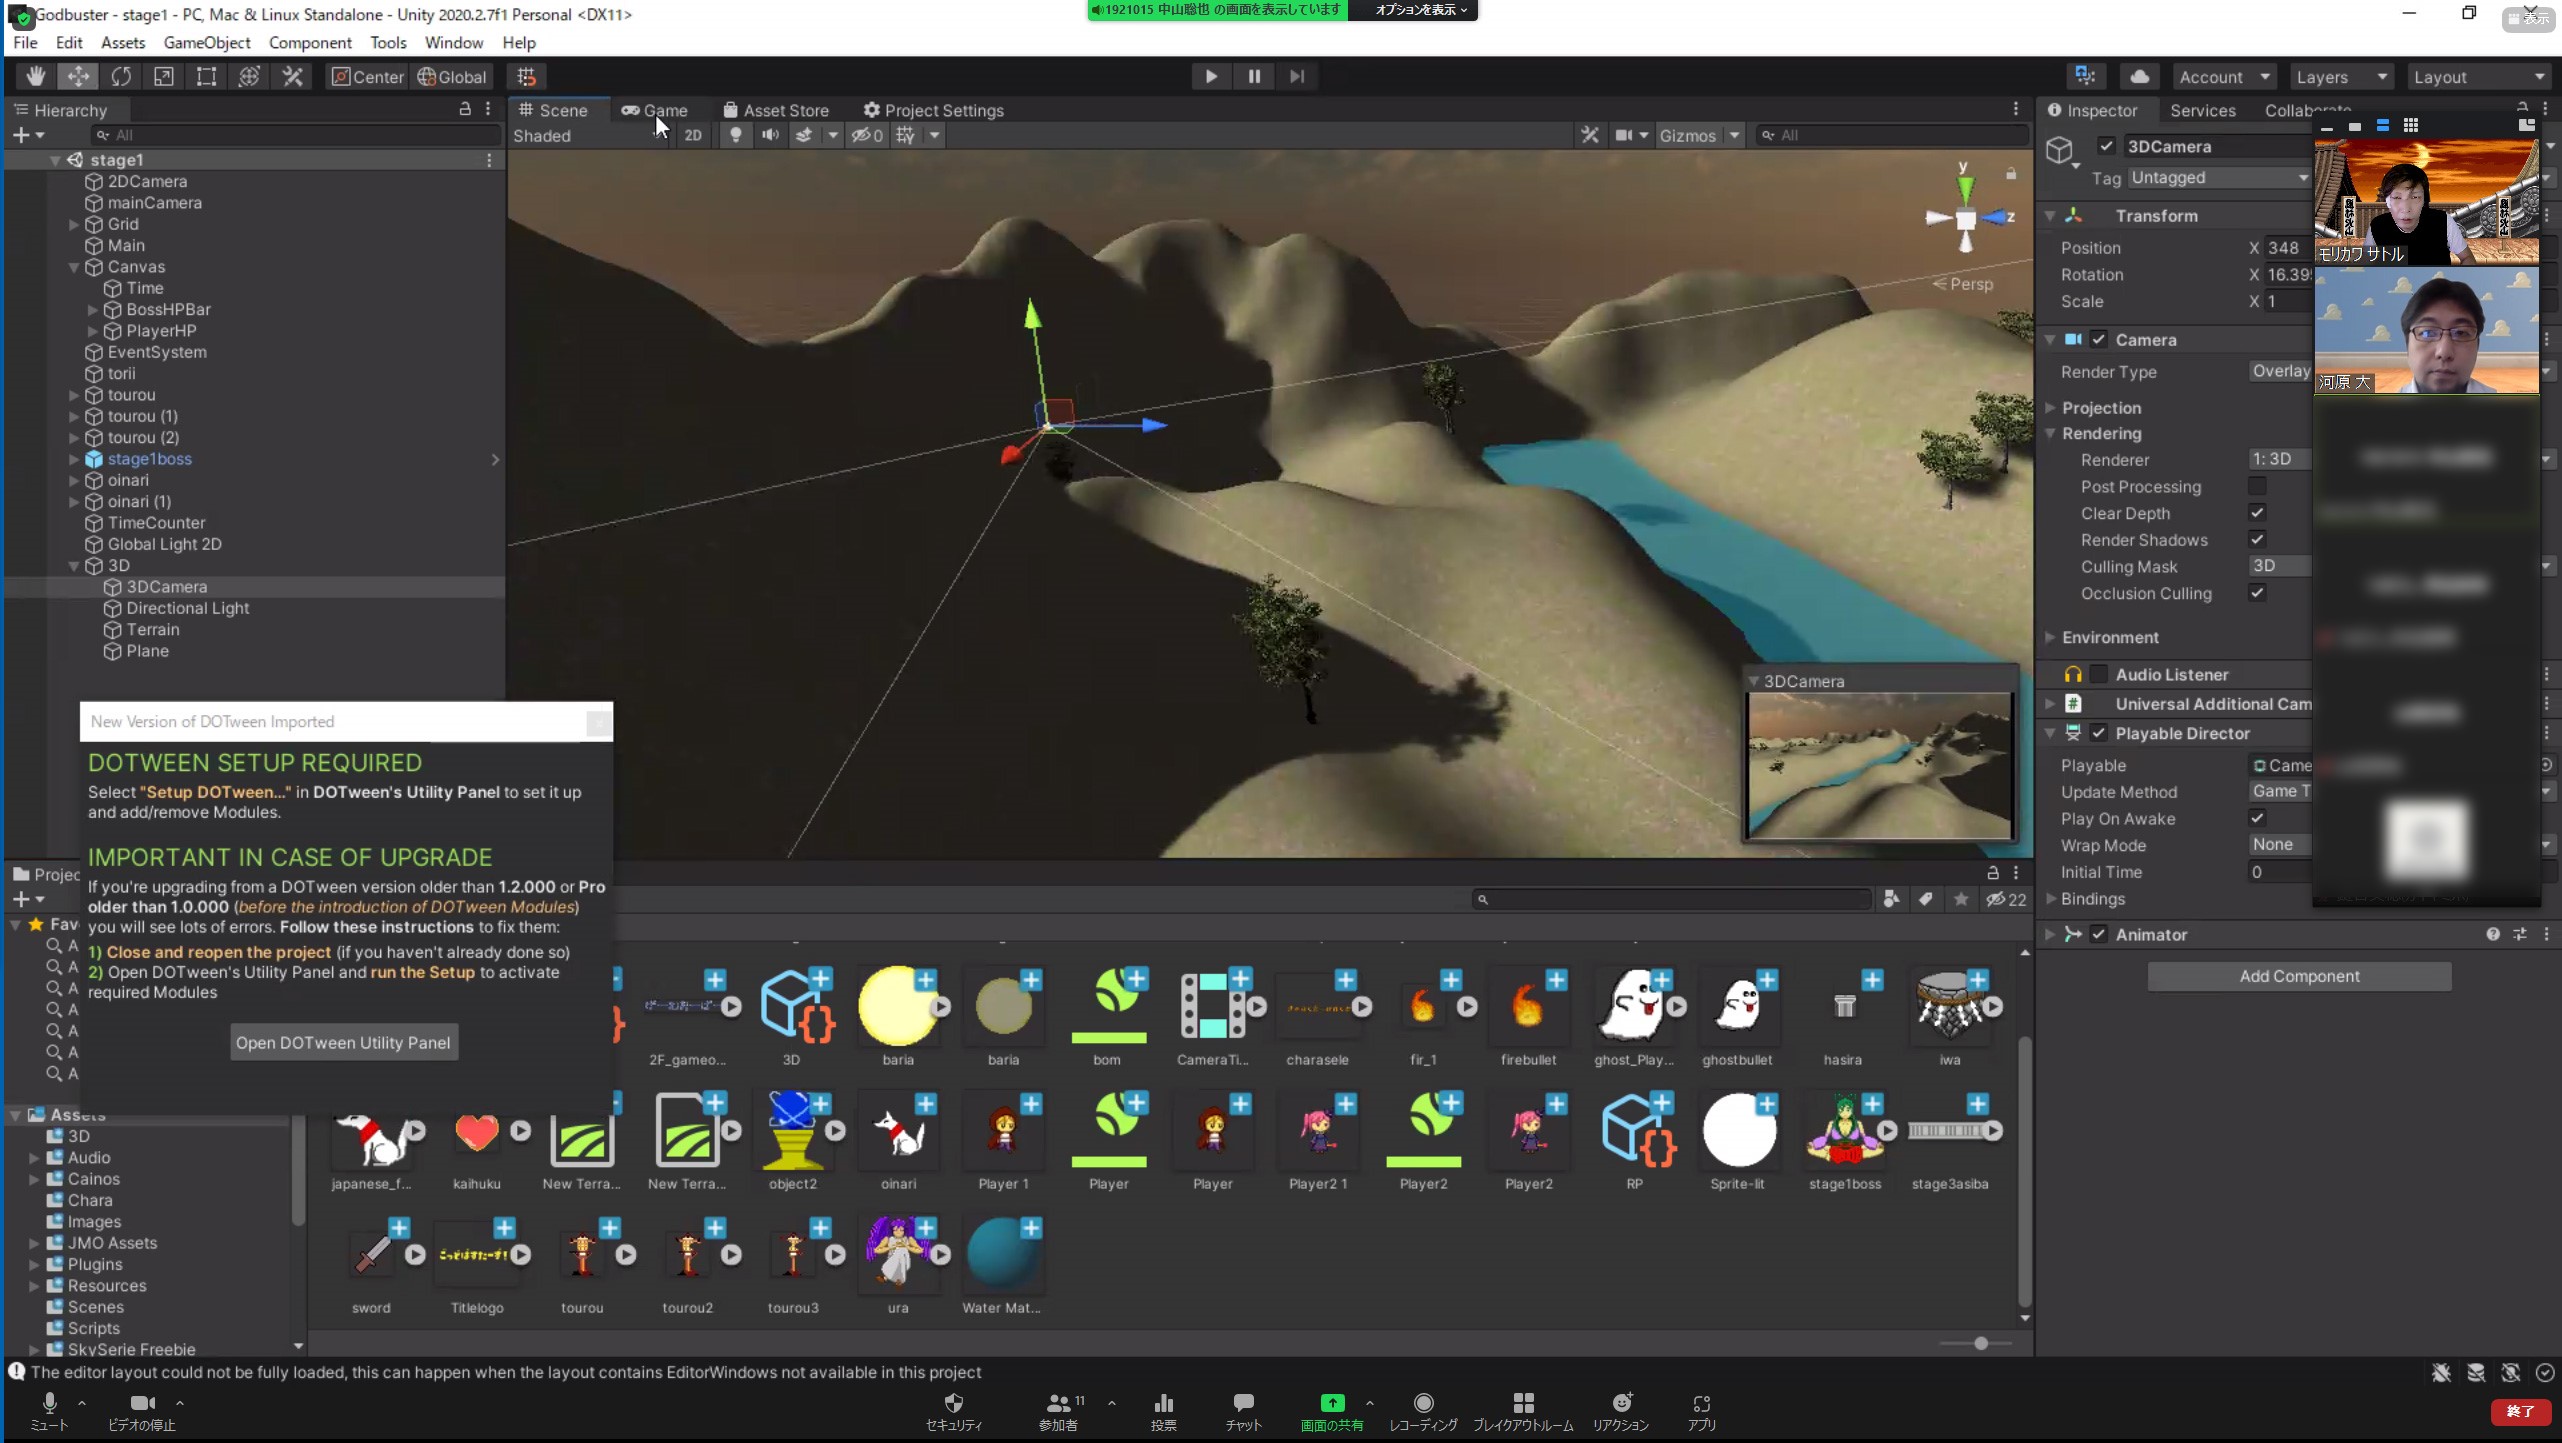2562x1443 pixels.
Task: Toggle Post Processing checkbox
Action: (x=2257, y=486)
